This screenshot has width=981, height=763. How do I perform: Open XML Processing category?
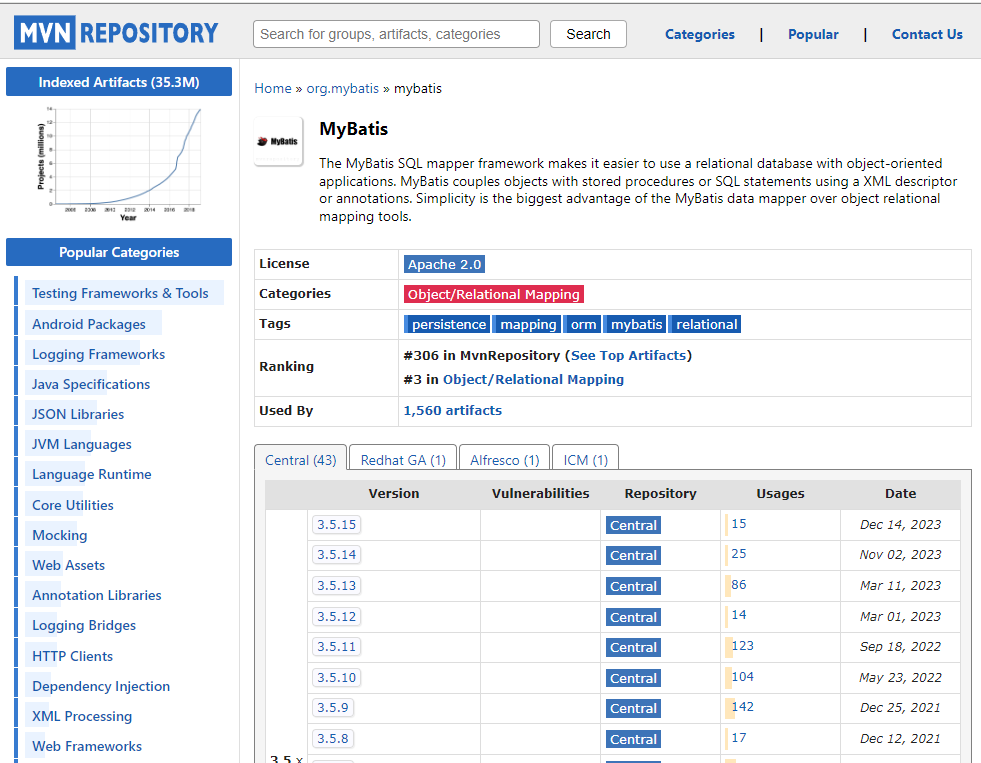[82, 717]
